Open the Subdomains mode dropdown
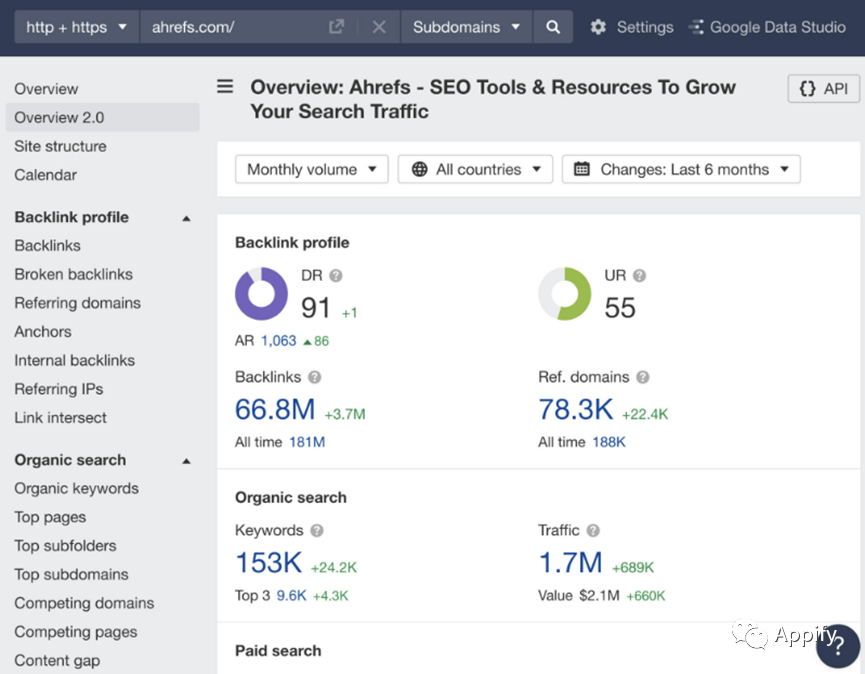 (466, 27)
